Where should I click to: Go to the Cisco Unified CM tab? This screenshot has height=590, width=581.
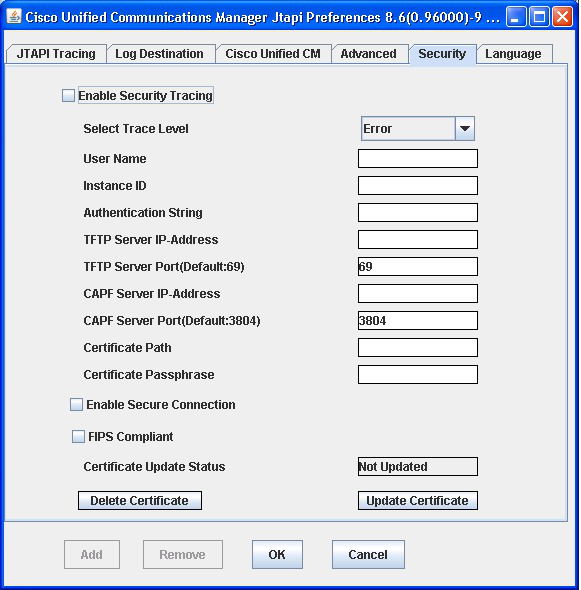pyautogui.click(x=273, y=54)
